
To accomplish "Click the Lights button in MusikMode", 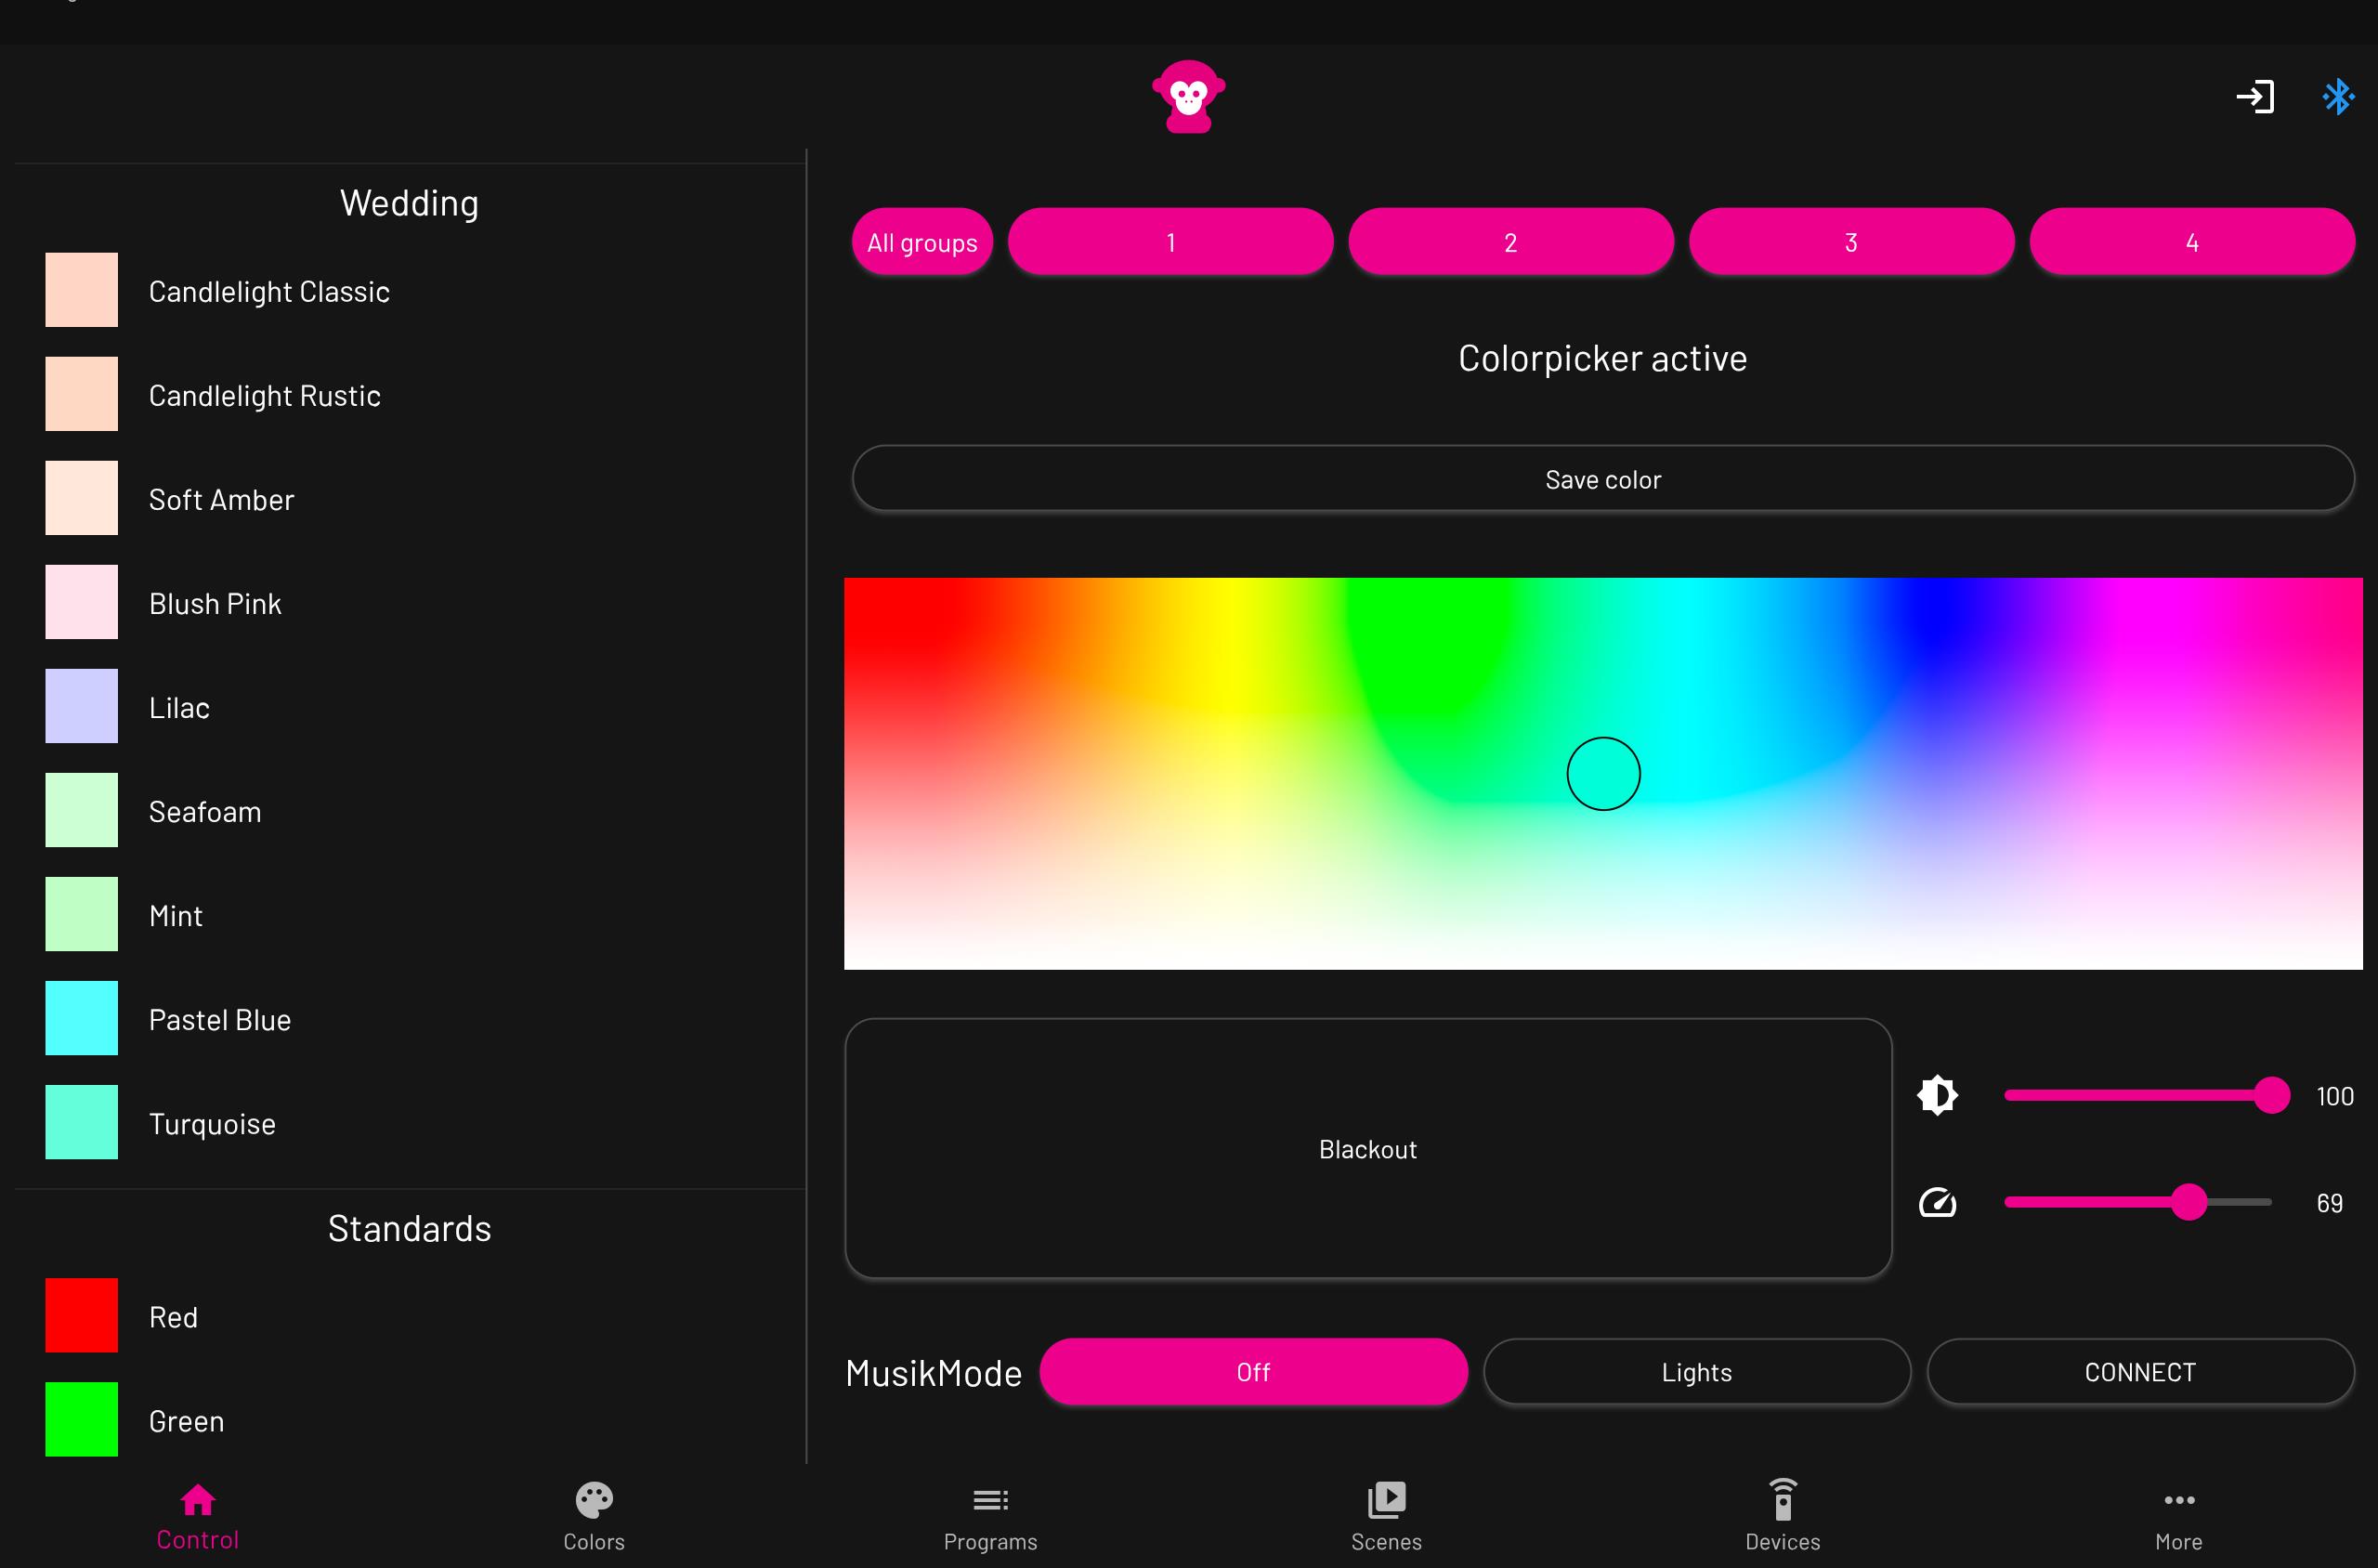I will click(1695, 1370).
